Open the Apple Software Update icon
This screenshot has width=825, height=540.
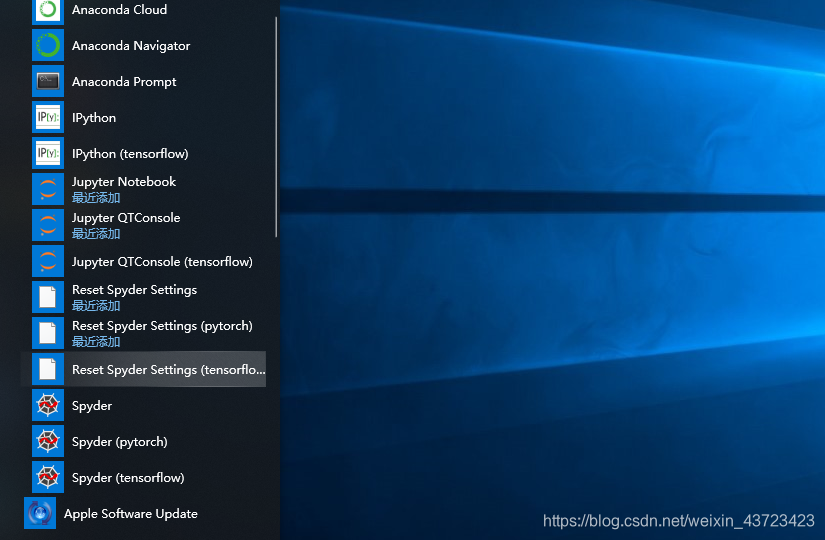point(40,513)
